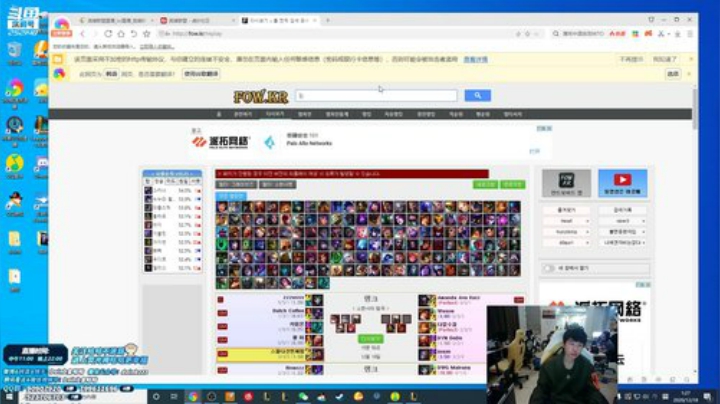Open the blue details link in the security warning bar
The height and width of the screenshot is (404, 720).
click(x=475, y=59)
